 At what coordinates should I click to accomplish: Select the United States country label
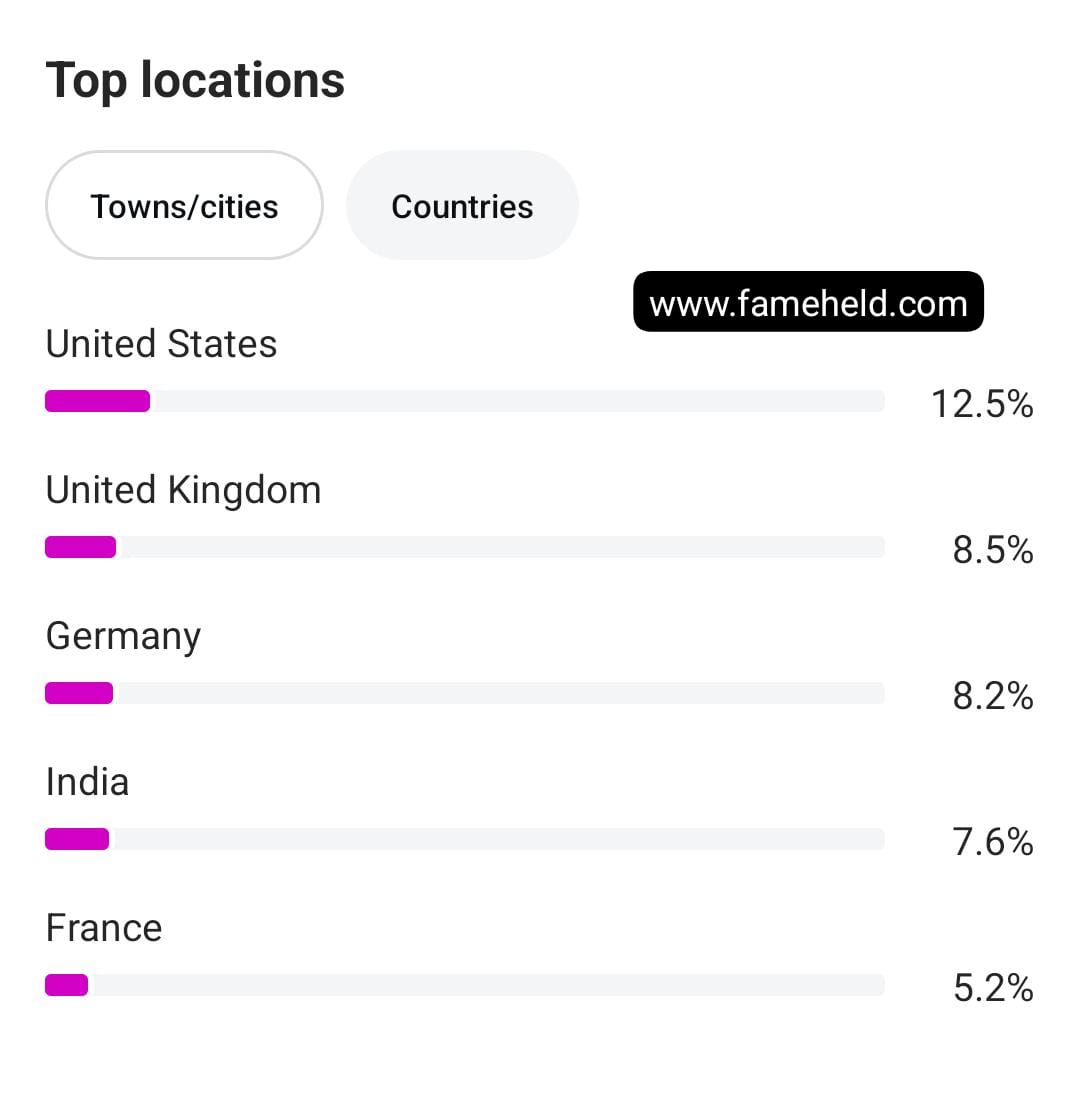pyautogui.click(x=161, y=344)
